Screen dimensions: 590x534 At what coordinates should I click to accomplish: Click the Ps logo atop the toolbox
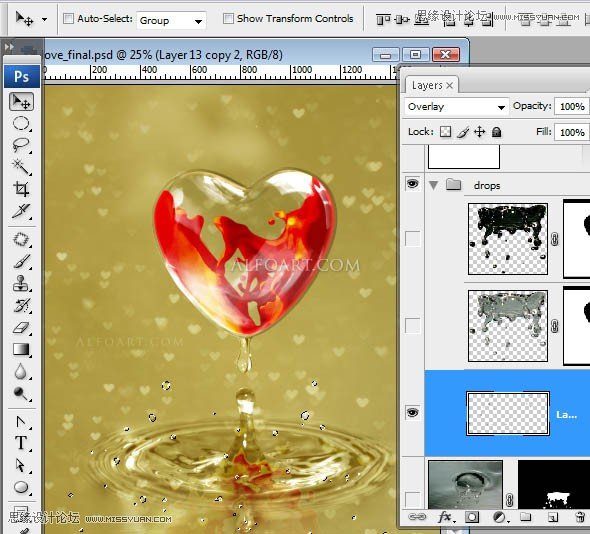(x=22, y=76)
